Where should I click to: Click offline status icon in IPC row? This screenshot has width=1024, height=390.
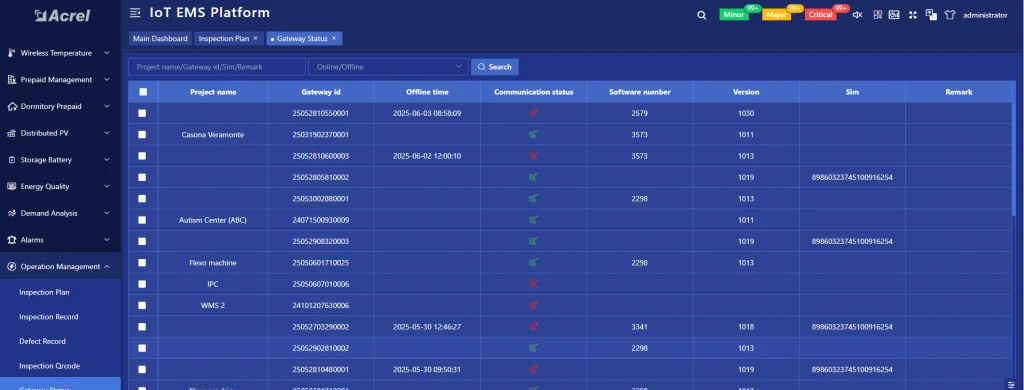coord(534,284)
